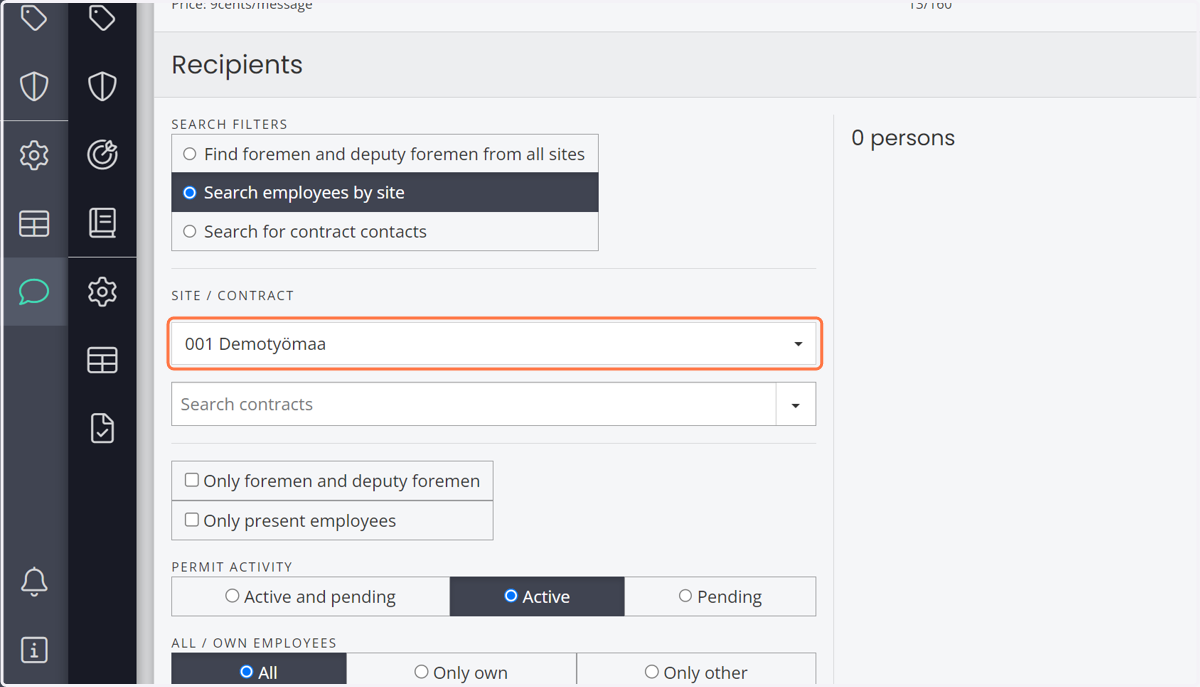
Task: Open the speech bubble messages icon
Action: coord(34,291)
